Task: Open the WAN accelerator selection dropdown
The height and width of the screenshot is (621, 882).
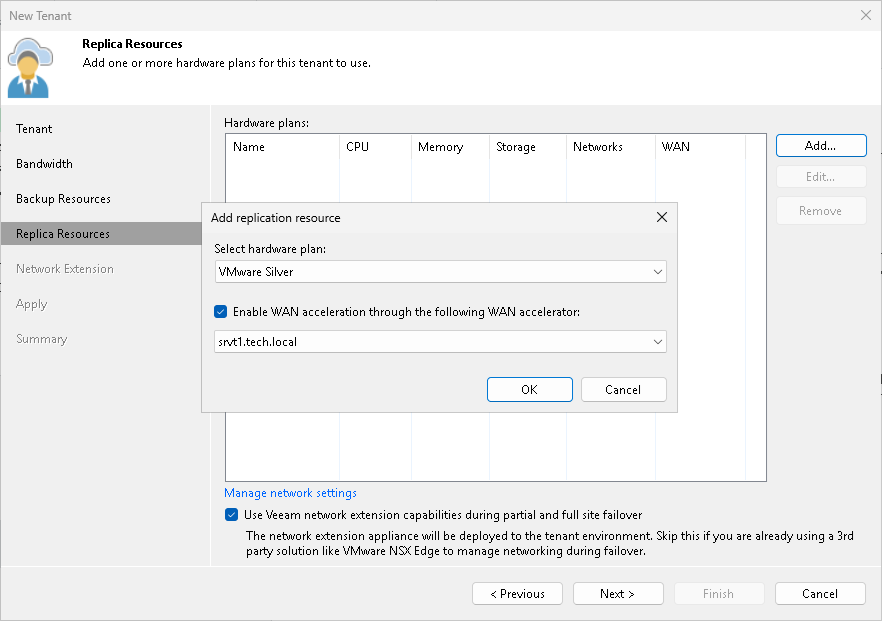Action: coord(658,341)
